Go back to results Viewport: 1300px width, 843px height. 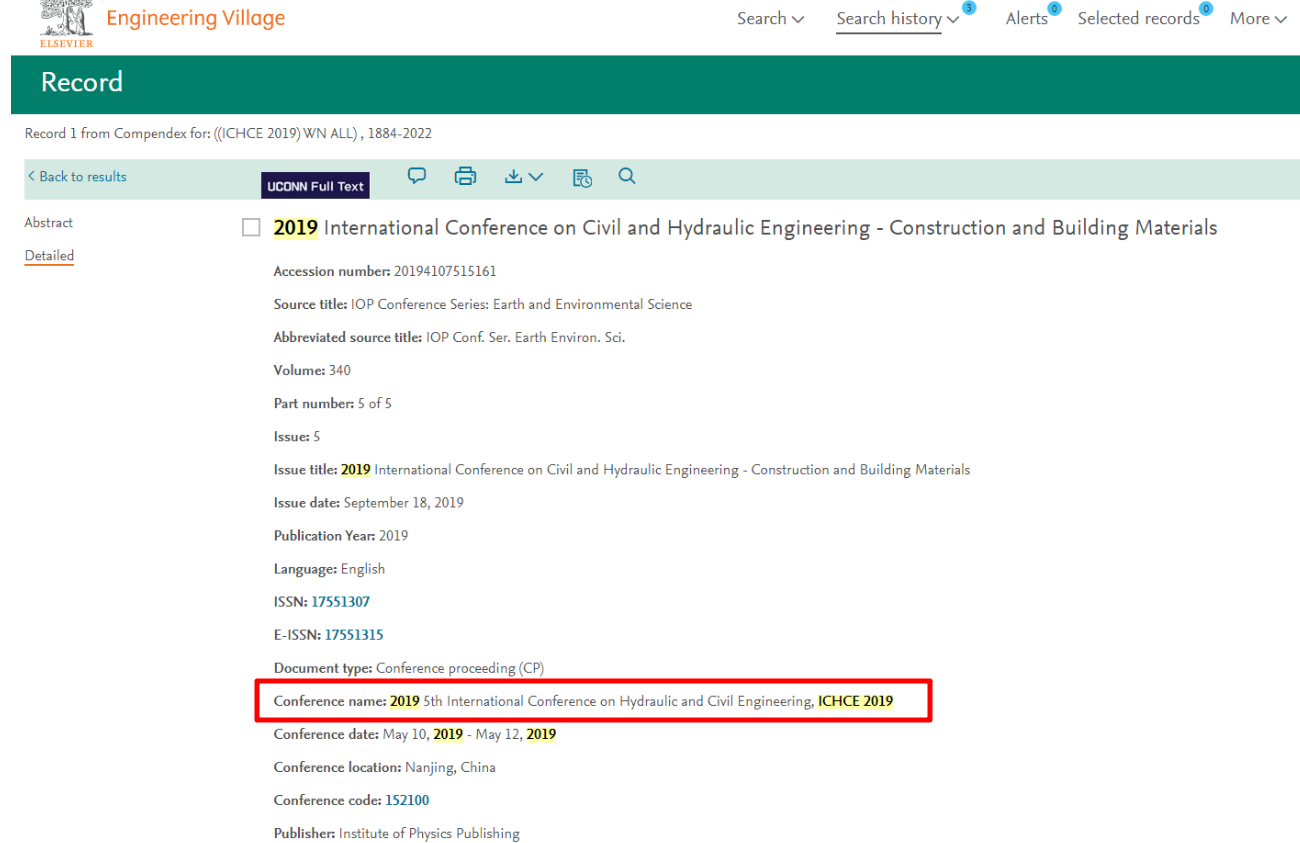(x=77, y=176)
